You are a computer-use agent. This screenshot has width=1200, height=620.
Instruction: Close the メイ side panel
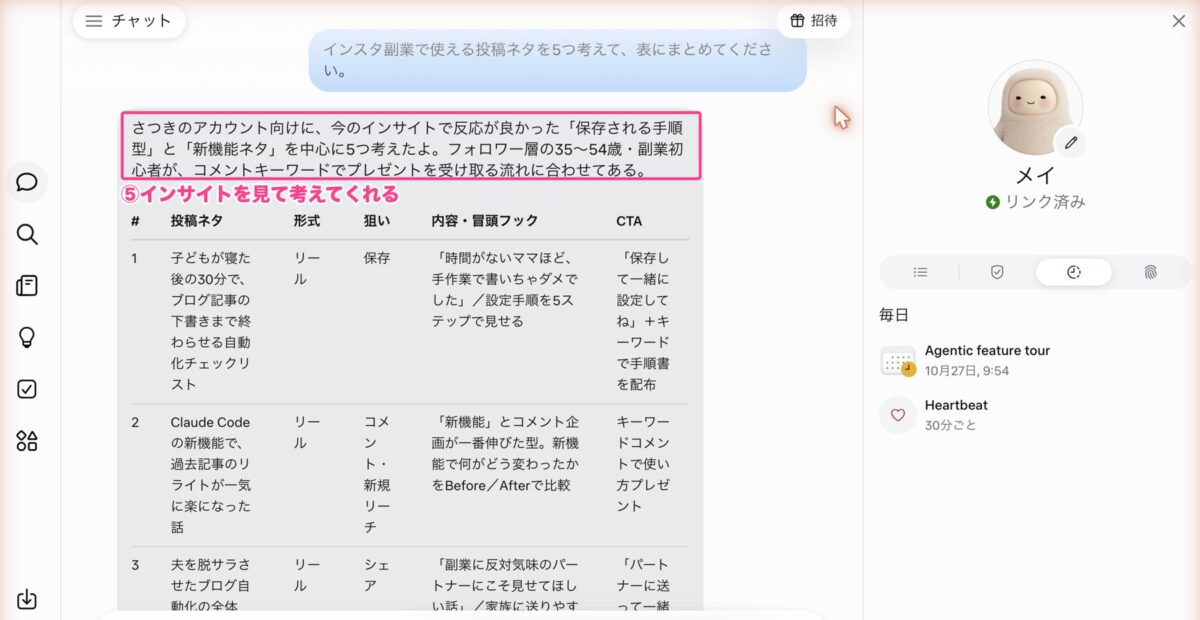point(1178,21)
